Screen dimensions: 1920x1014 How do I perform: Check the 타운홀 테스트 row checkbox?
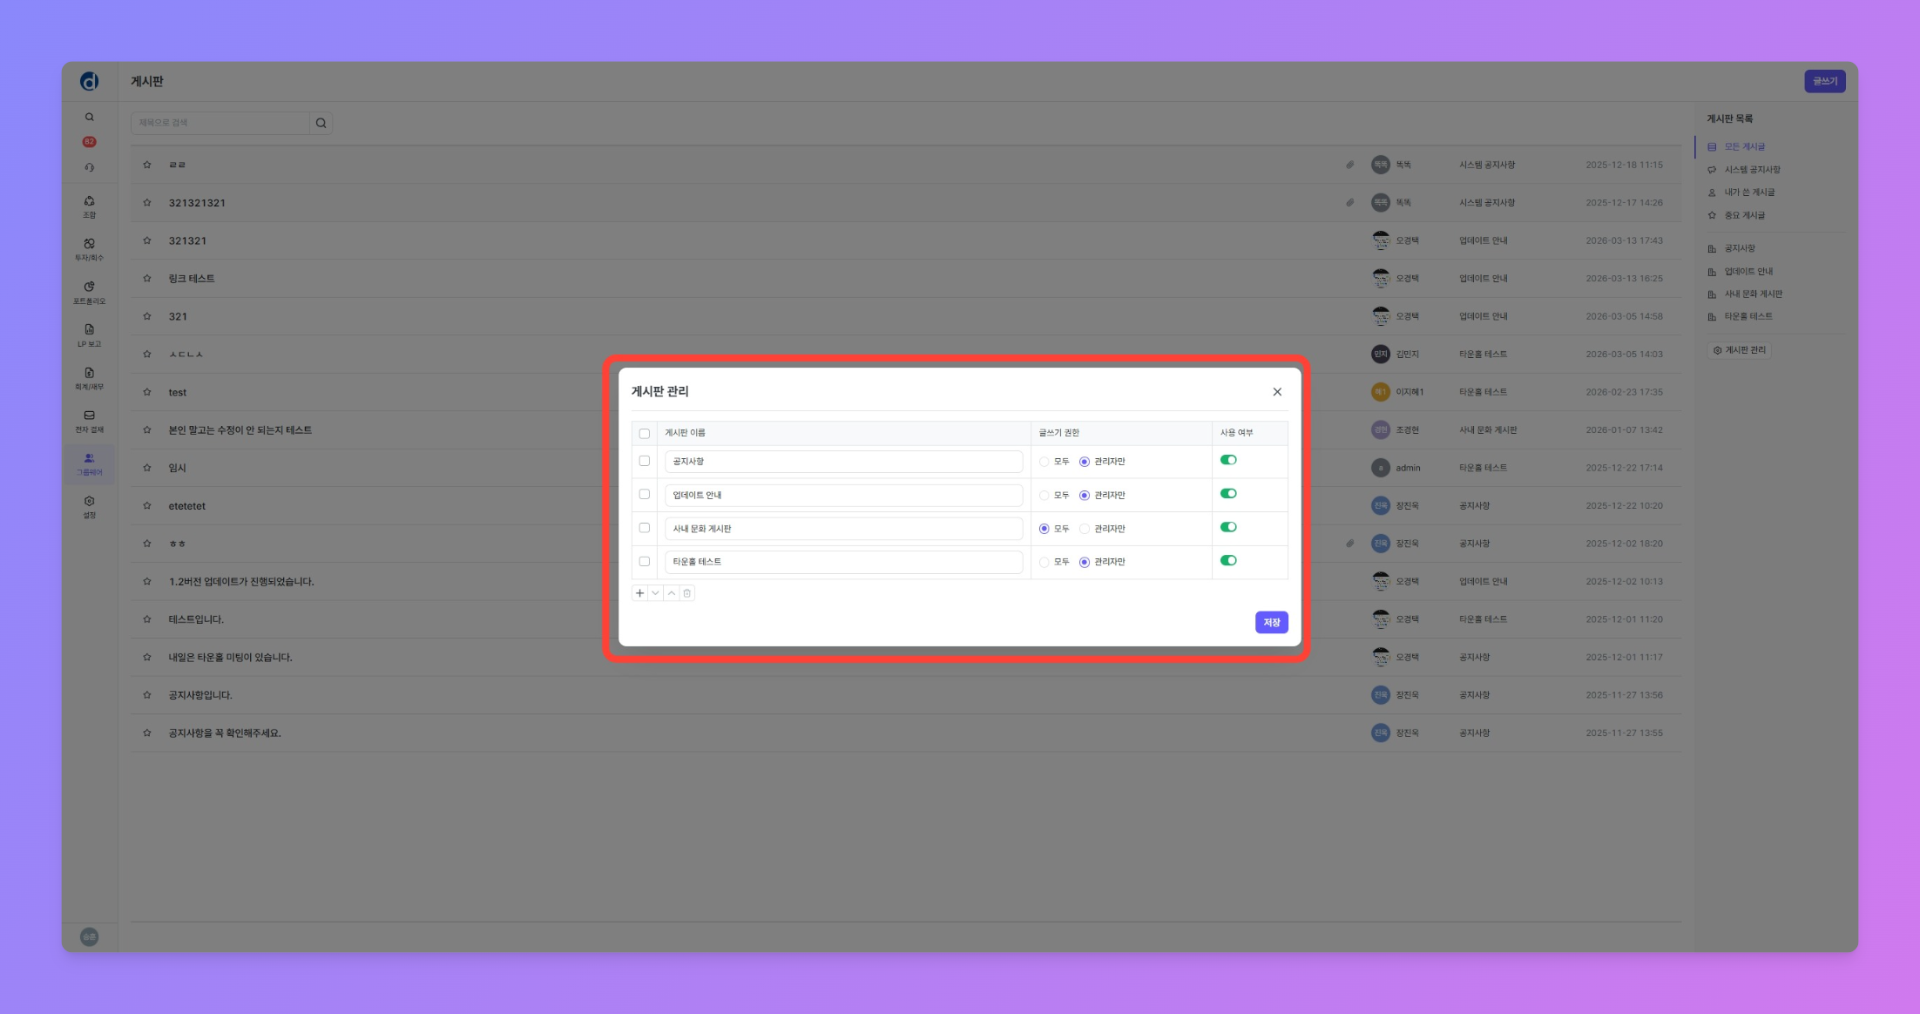(x=644, y=561)
